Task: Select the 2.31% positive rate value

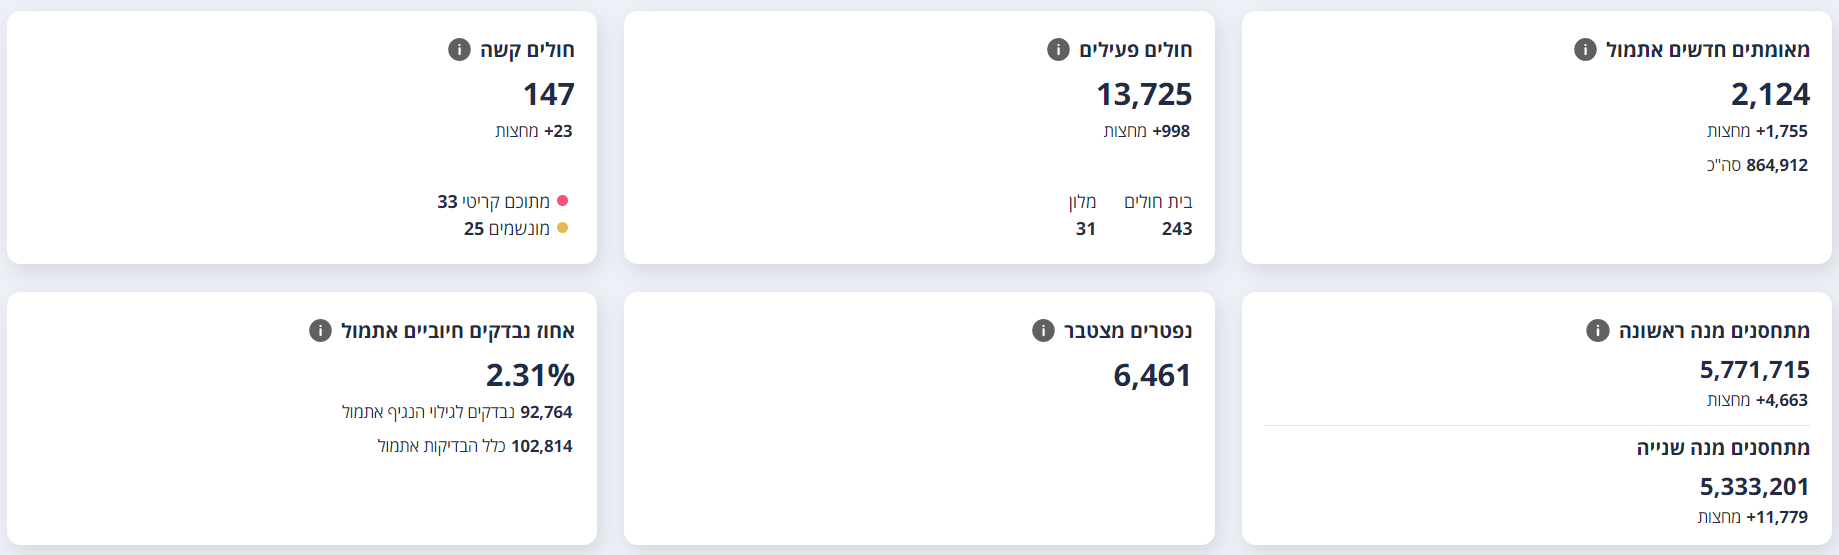Action: (530, 375)
